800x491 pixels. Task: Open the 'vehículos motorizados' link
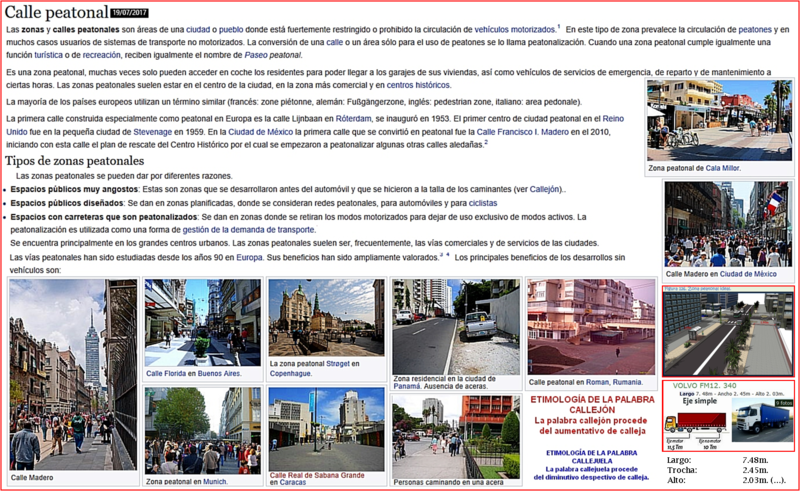(x=514, y=30)
